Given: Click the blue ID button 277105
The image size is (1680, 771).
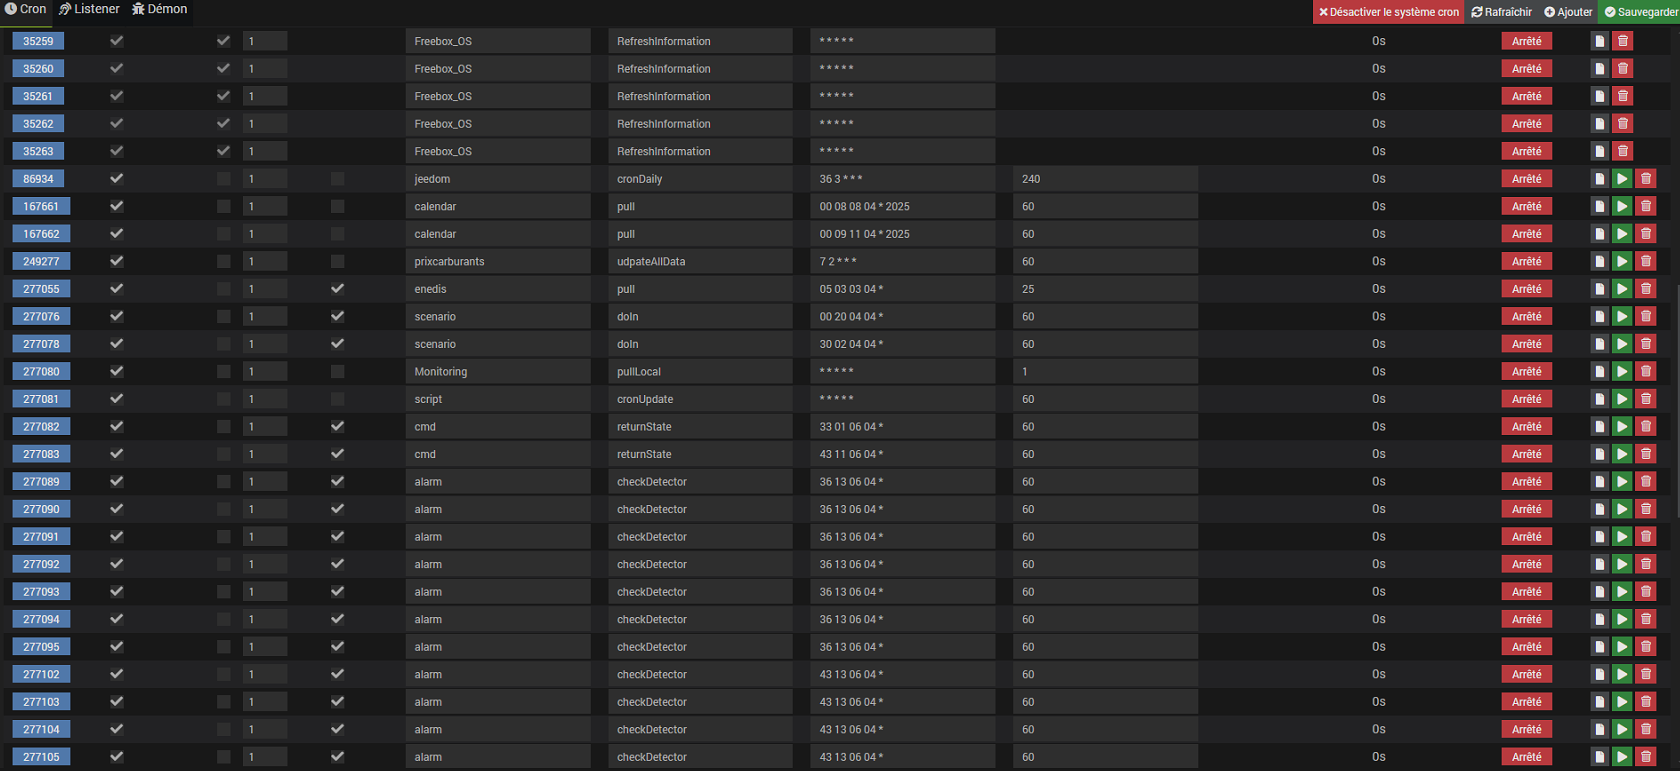Looking at the screenshot, I should pyautogui.click(x=41, y=757).
